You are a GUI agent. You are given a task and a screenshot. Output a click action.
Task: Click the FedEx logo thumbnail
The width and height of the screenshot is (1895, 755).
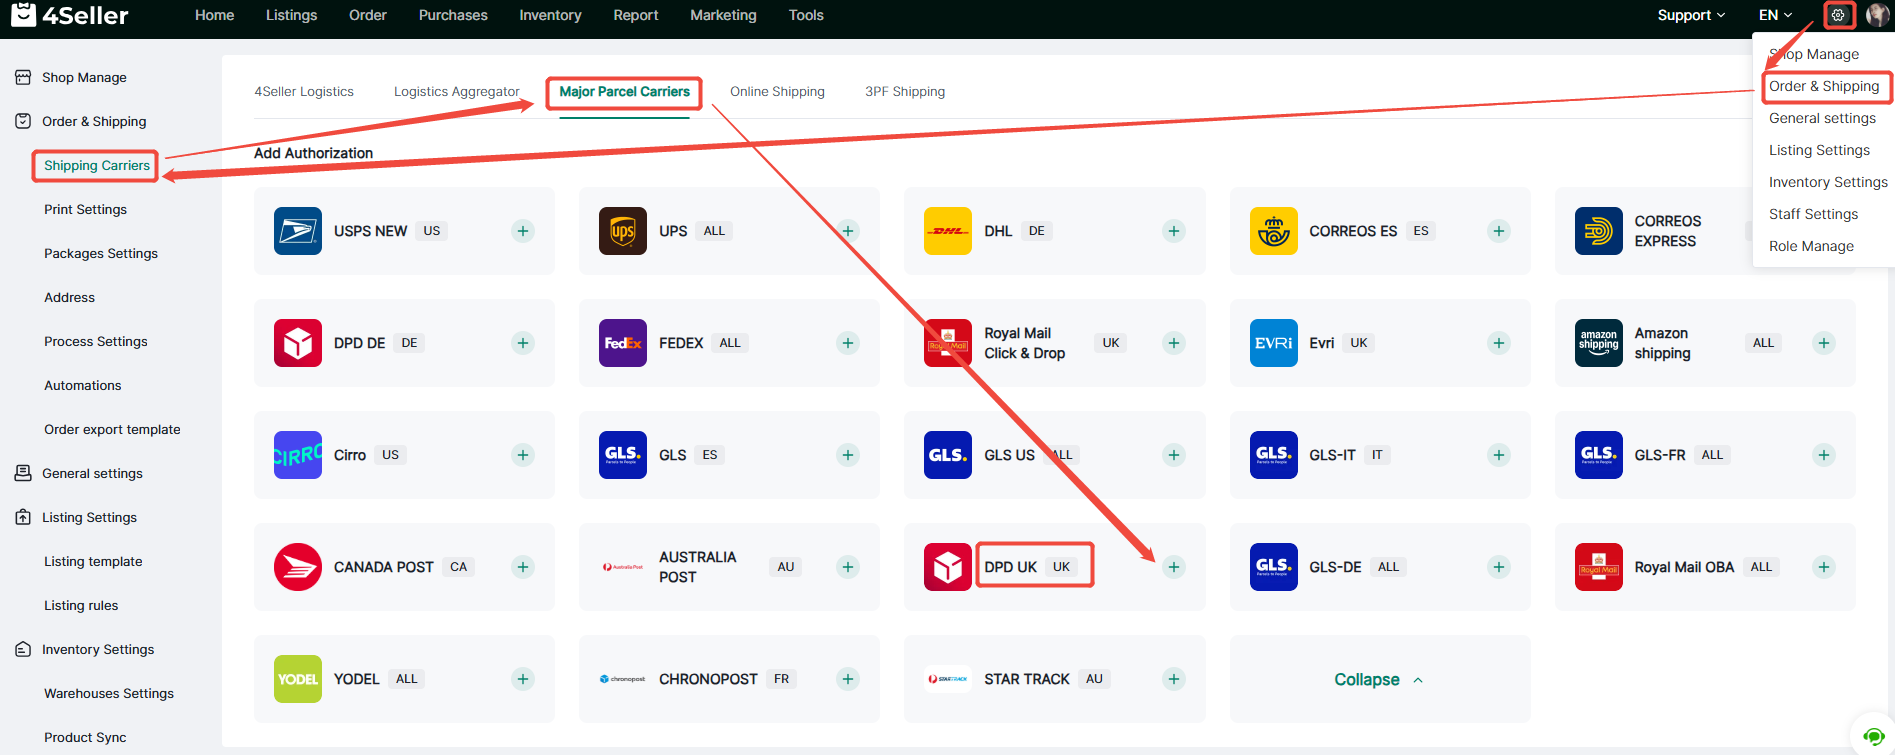pos(623,343)
